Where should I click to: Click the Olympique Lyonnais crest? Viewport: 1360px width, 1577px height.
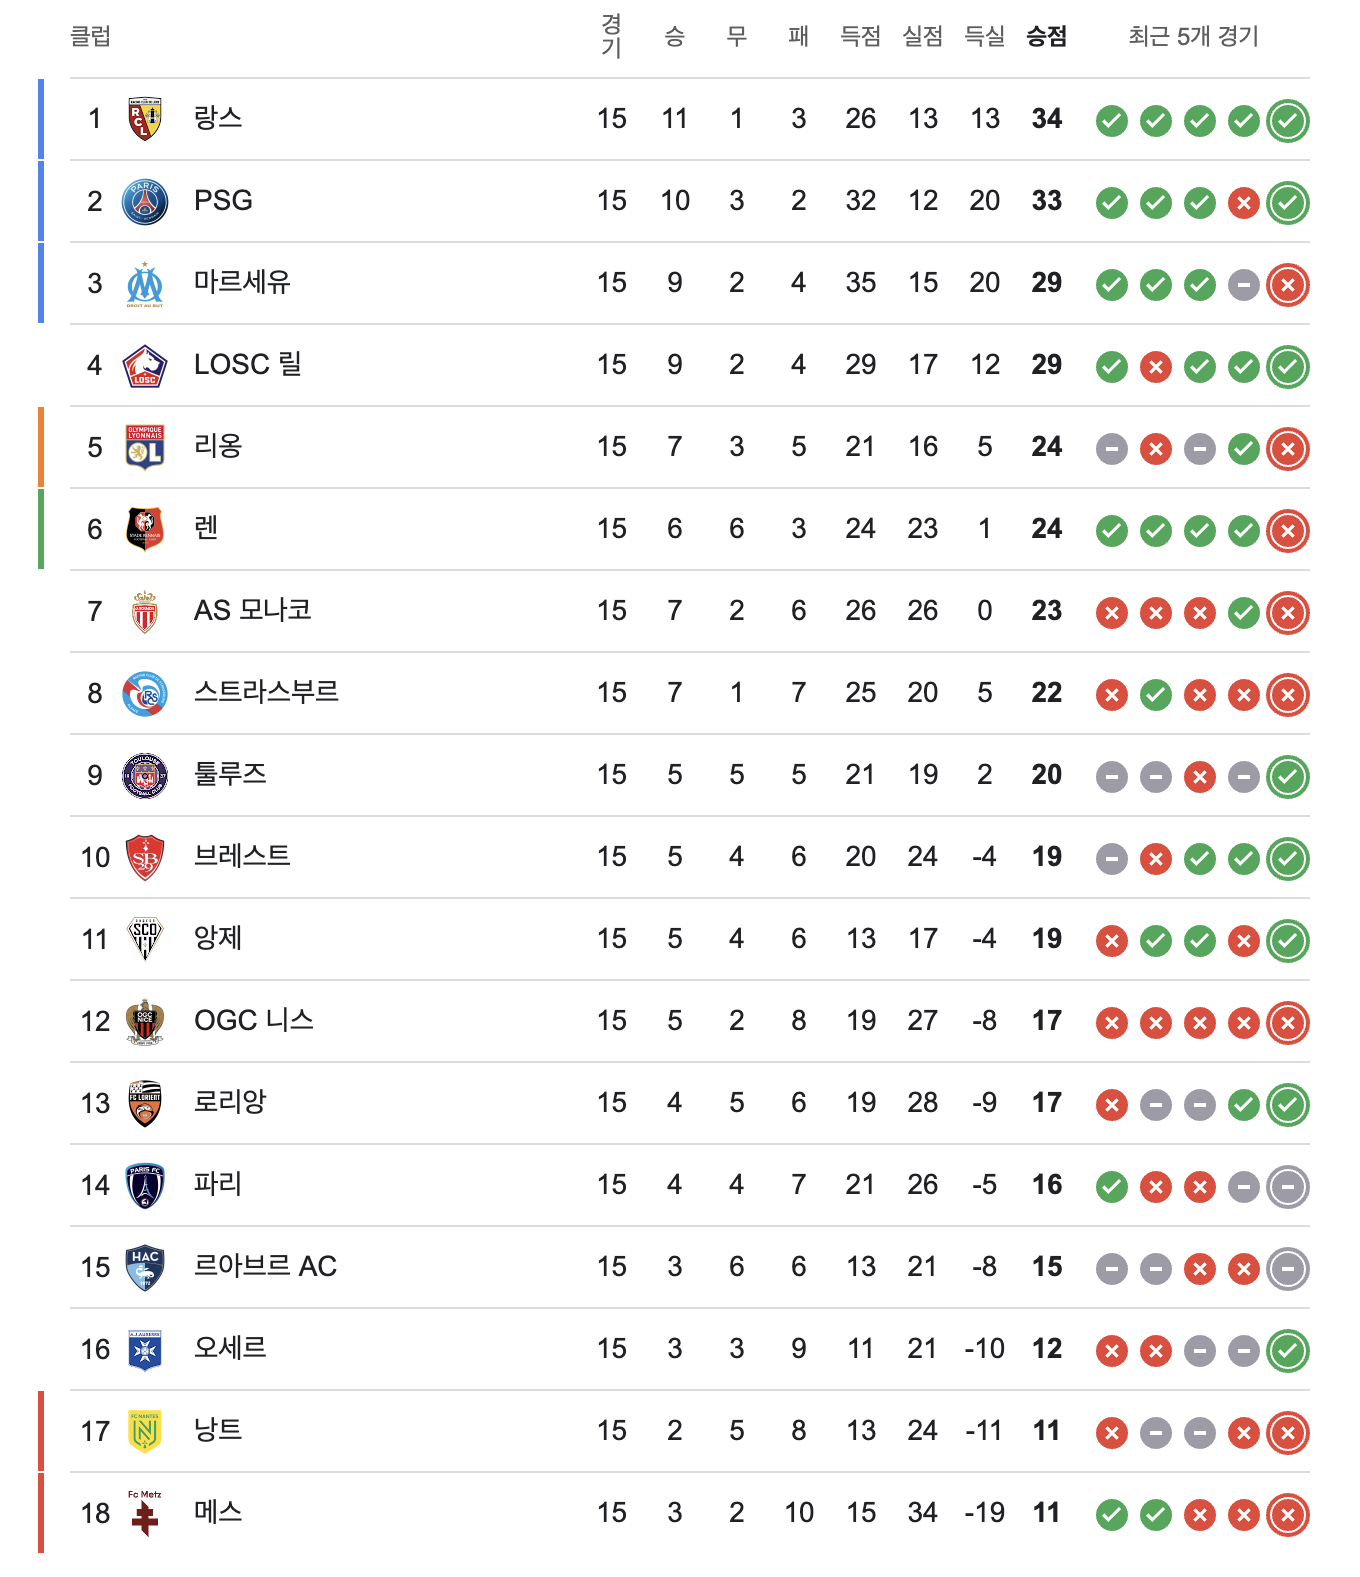pos(145,448)
